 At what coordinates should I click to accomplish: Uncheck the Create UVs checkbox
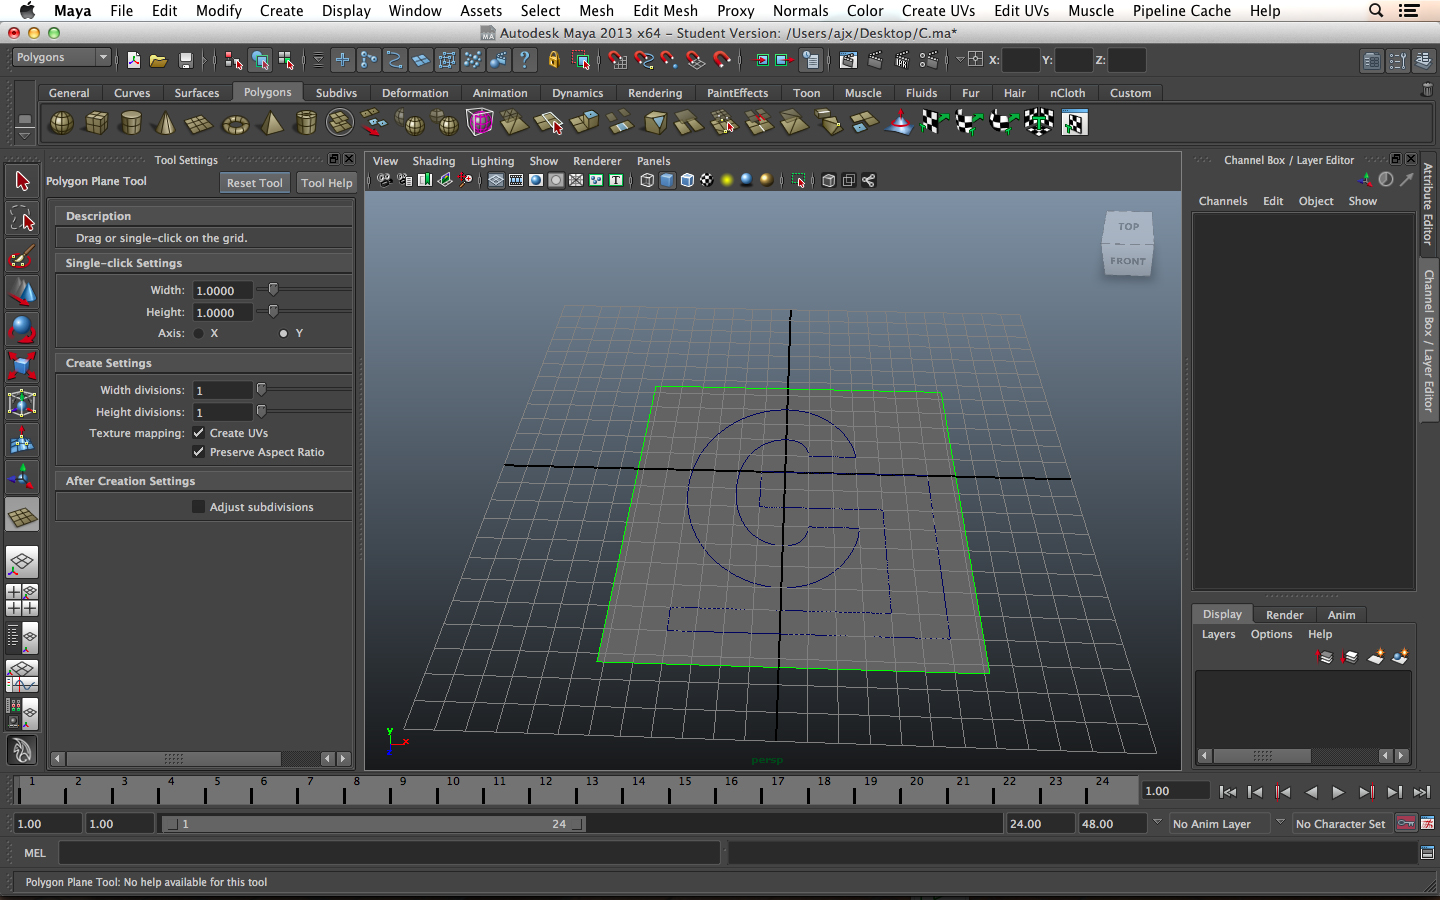click(x=199, y=433)
